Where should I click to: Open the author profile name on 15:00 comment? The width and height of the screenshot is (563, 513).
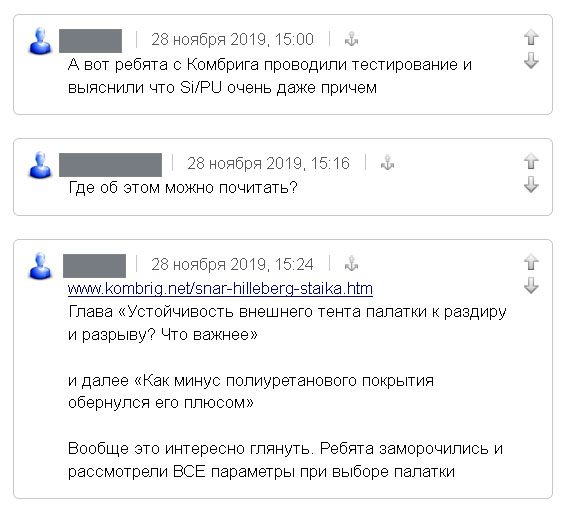(90, 41)
